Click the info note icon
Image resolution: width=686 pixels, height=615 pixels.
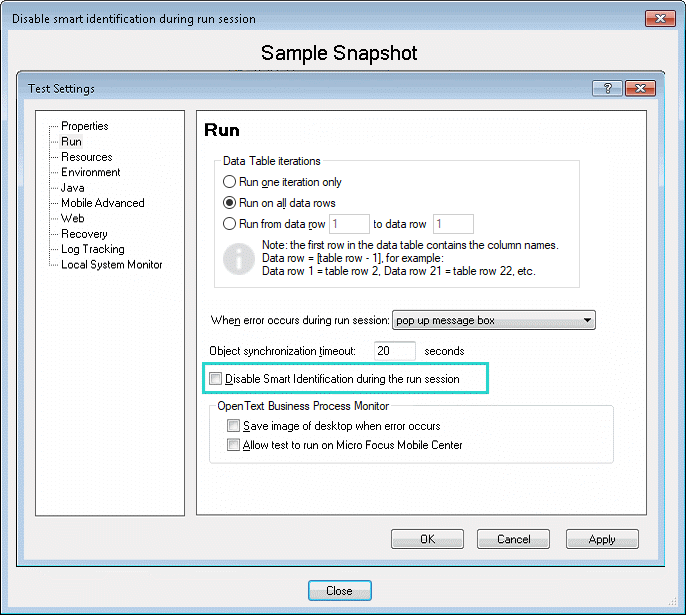[239, 256]
